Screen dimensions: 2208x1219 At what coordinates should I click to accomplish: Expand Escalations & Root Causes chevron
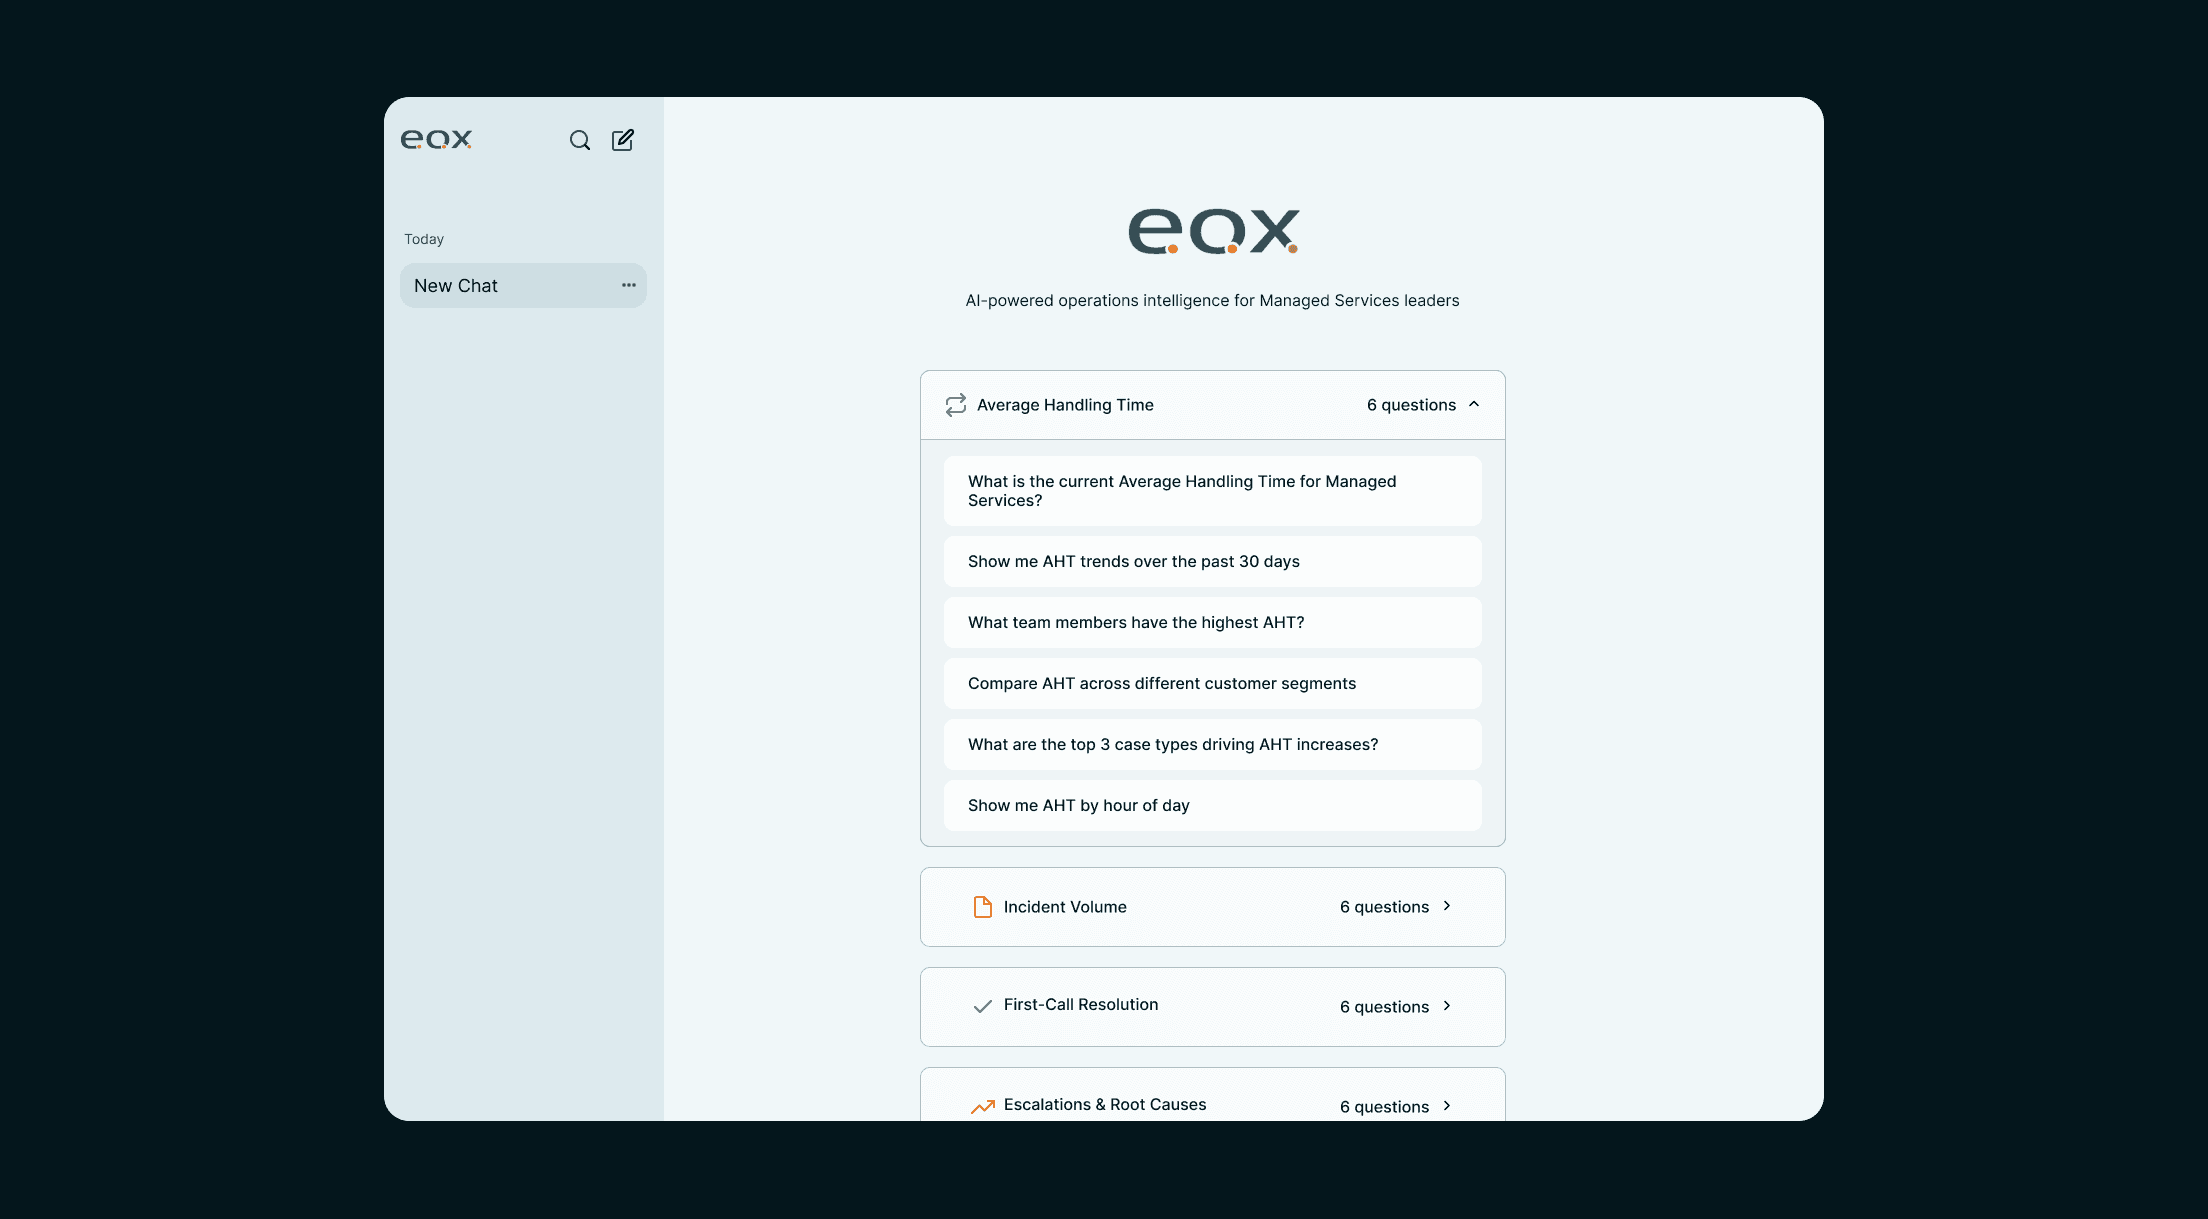point(1447,1106)
